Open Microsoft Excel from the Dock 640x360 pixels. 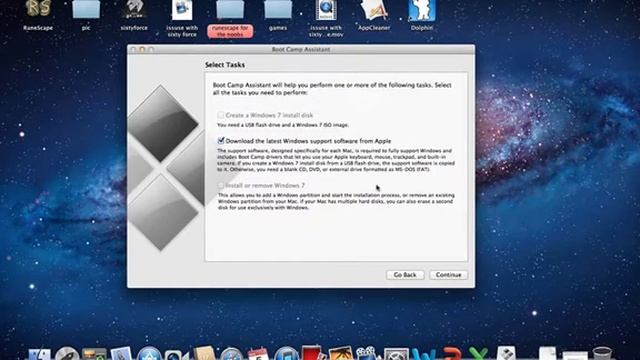coord(478,354)
